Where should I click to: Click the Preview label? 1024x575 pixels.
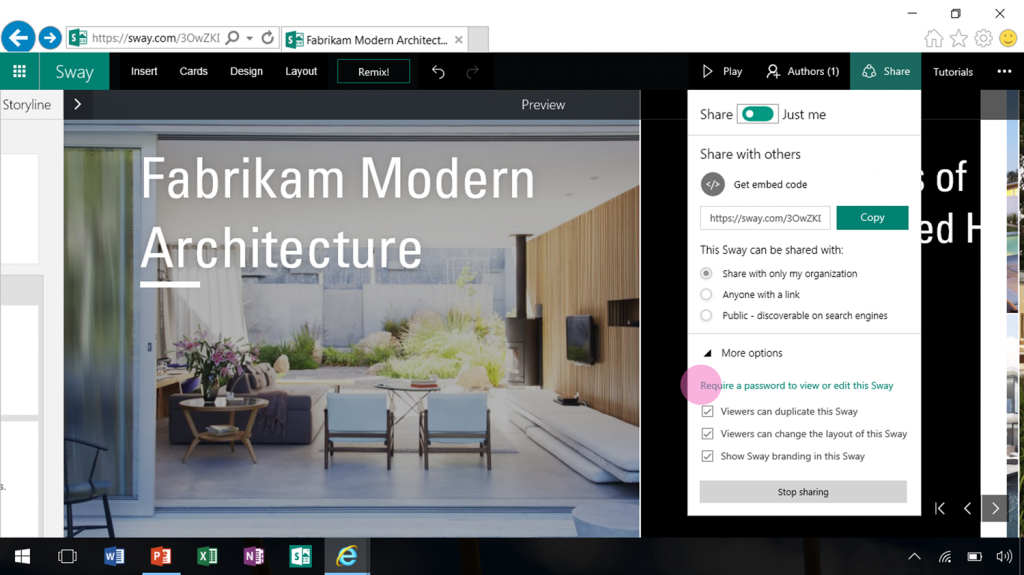click(x=543, y=105)
